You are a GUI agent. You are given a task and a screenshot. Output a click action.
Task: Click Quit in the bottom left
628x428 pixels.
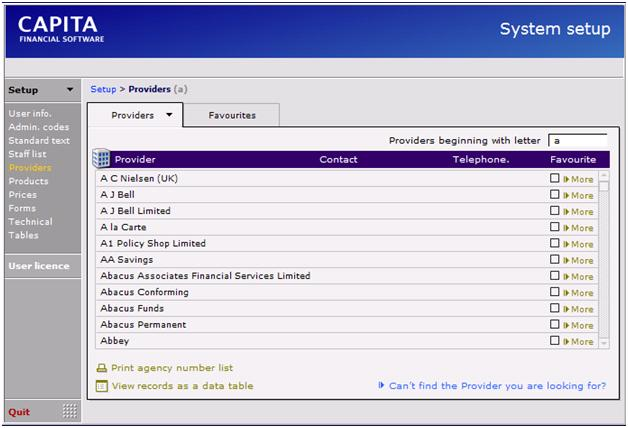click(19, 411)
